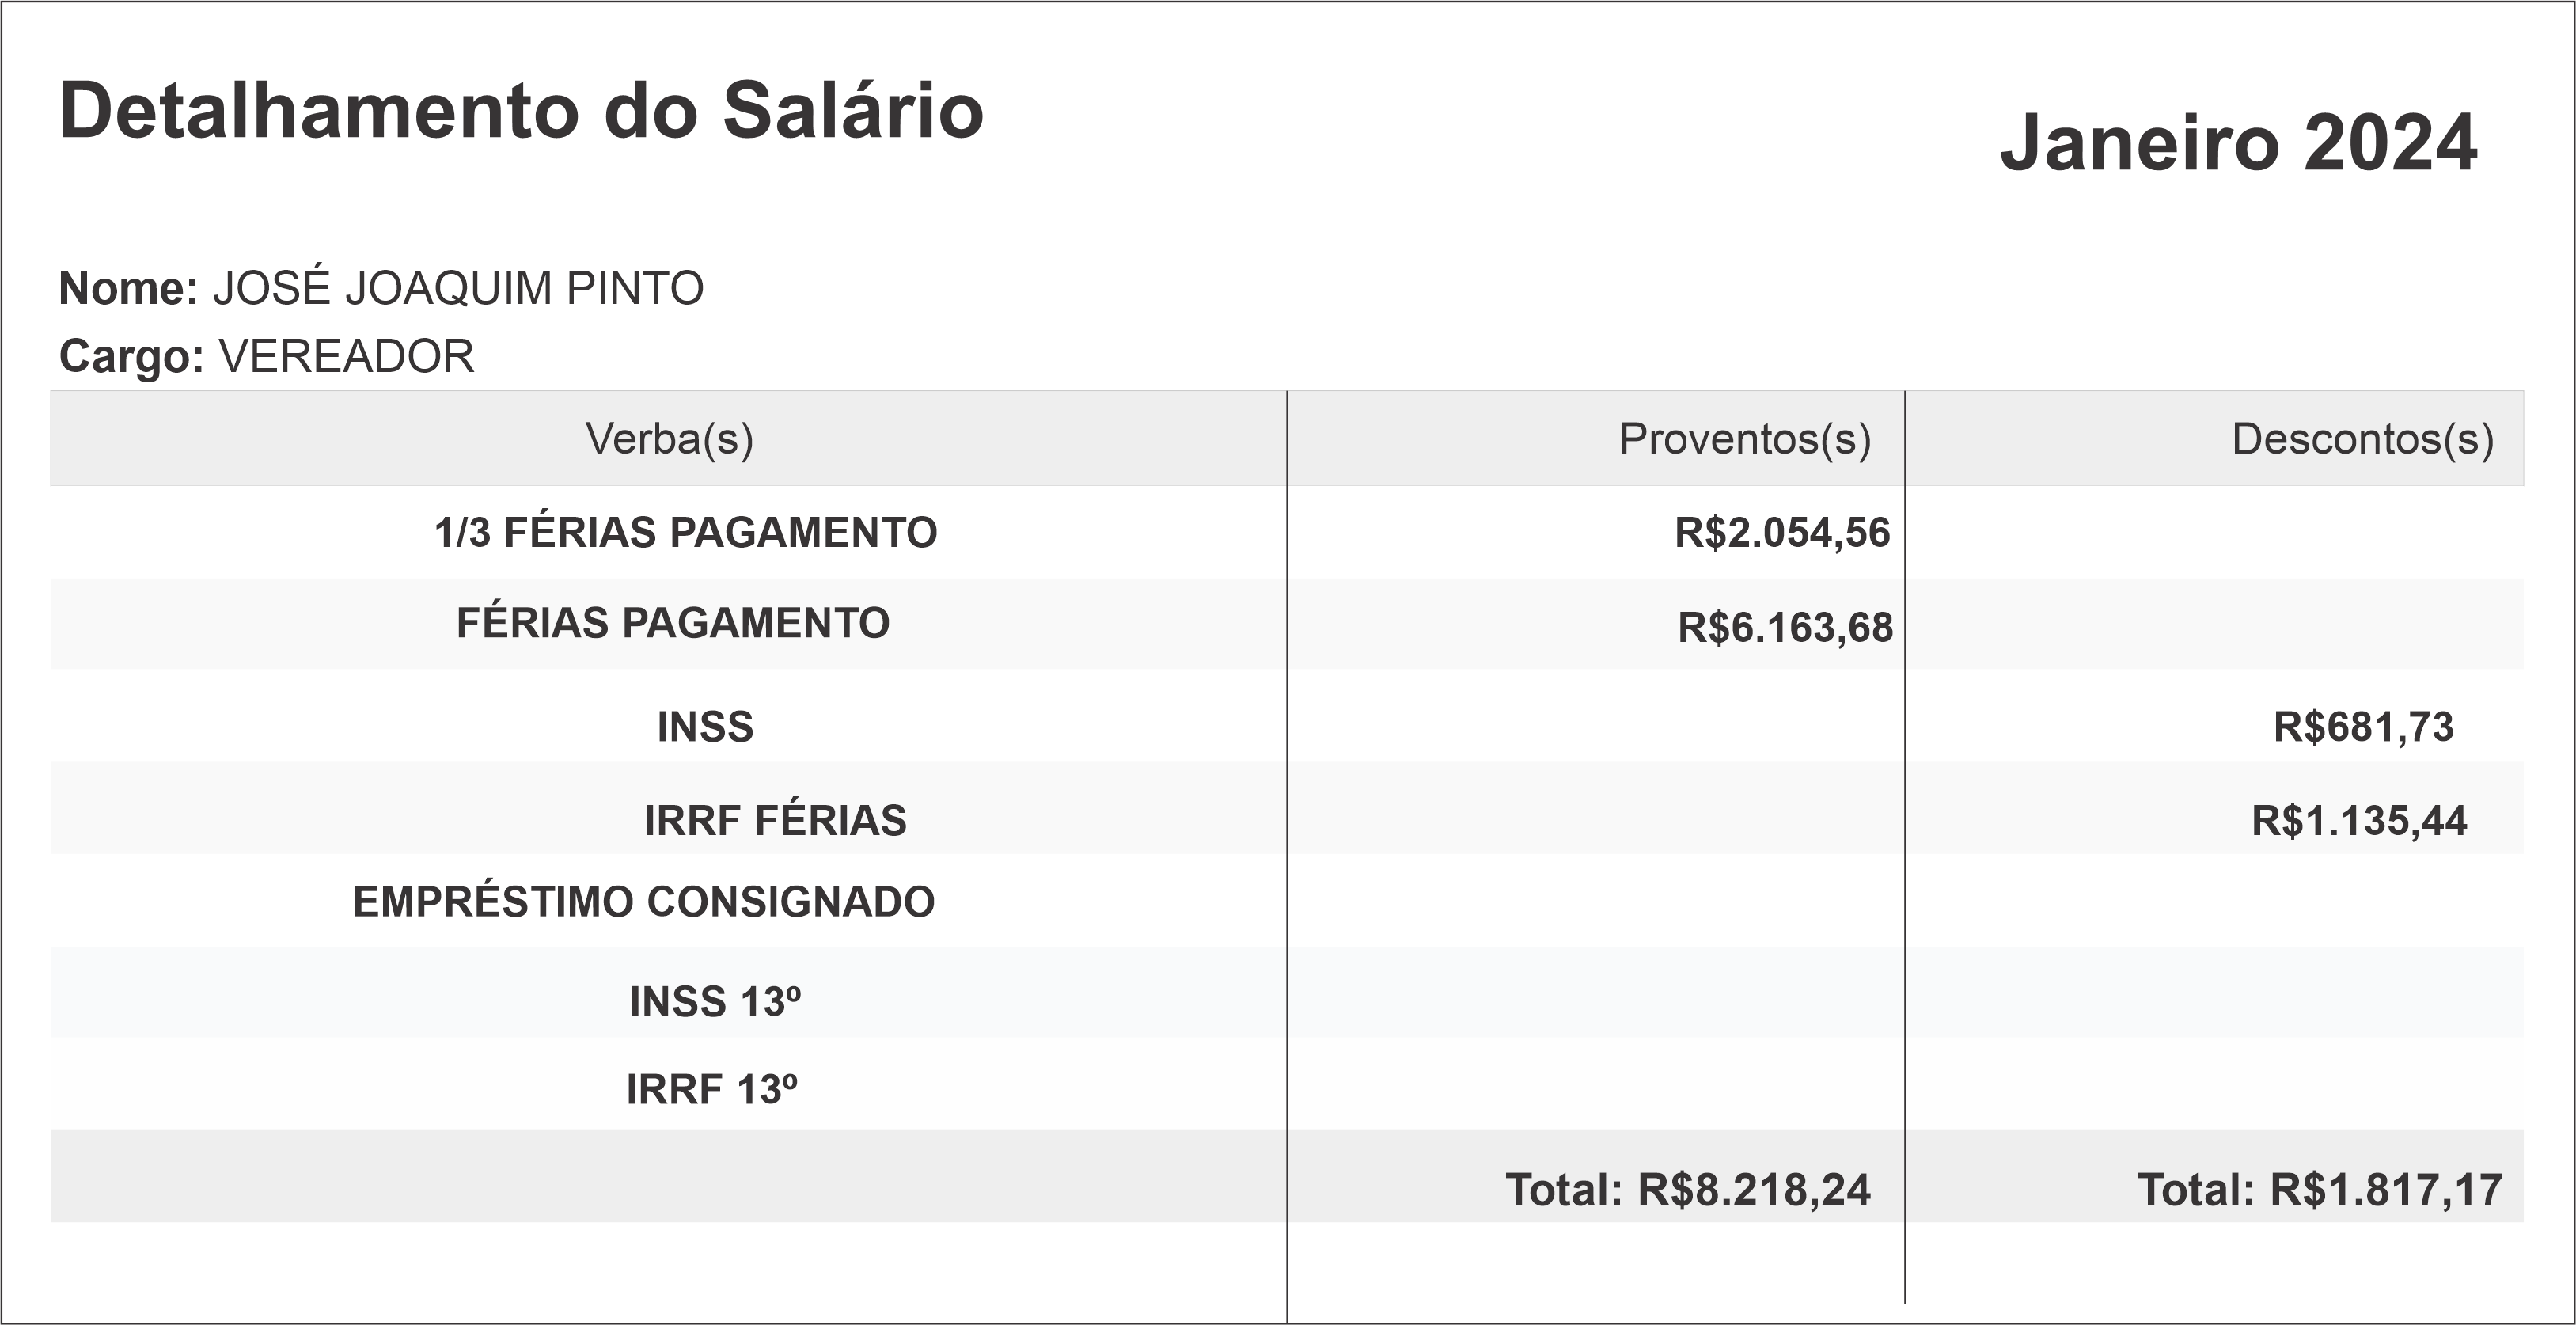The width and height of the screenshot is (2576, 1325).
Task: Select the "1/3 FÉRIAS PAGAMENTO" row label
Action: [x=685, y=532]
